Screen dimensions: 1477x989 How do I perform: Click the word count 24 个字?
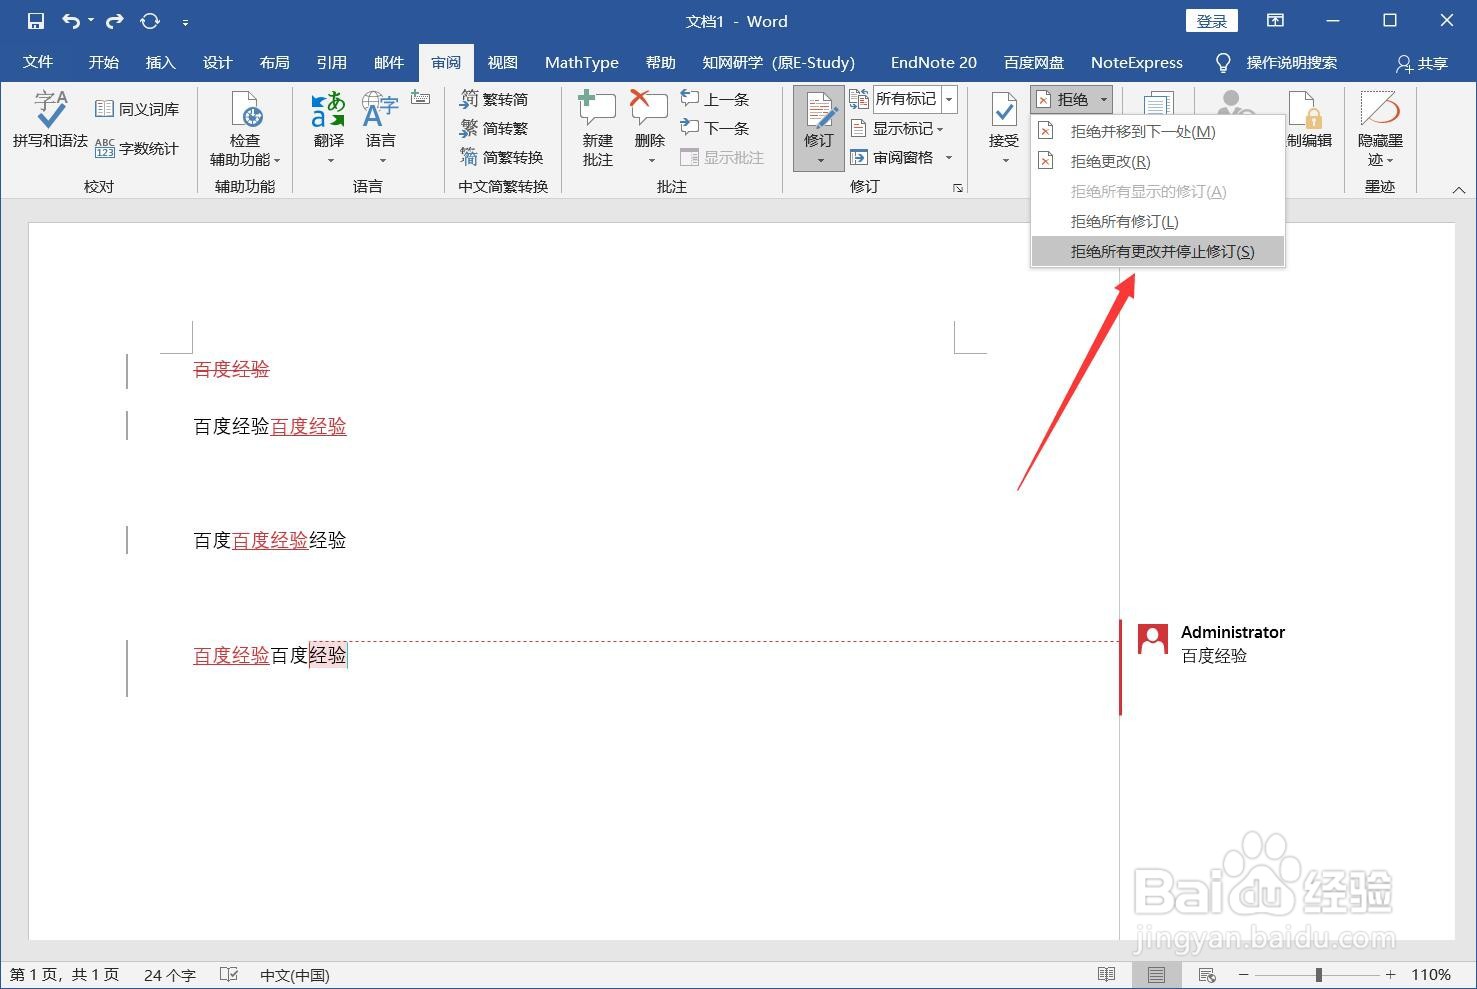click(x=169, y=975)
